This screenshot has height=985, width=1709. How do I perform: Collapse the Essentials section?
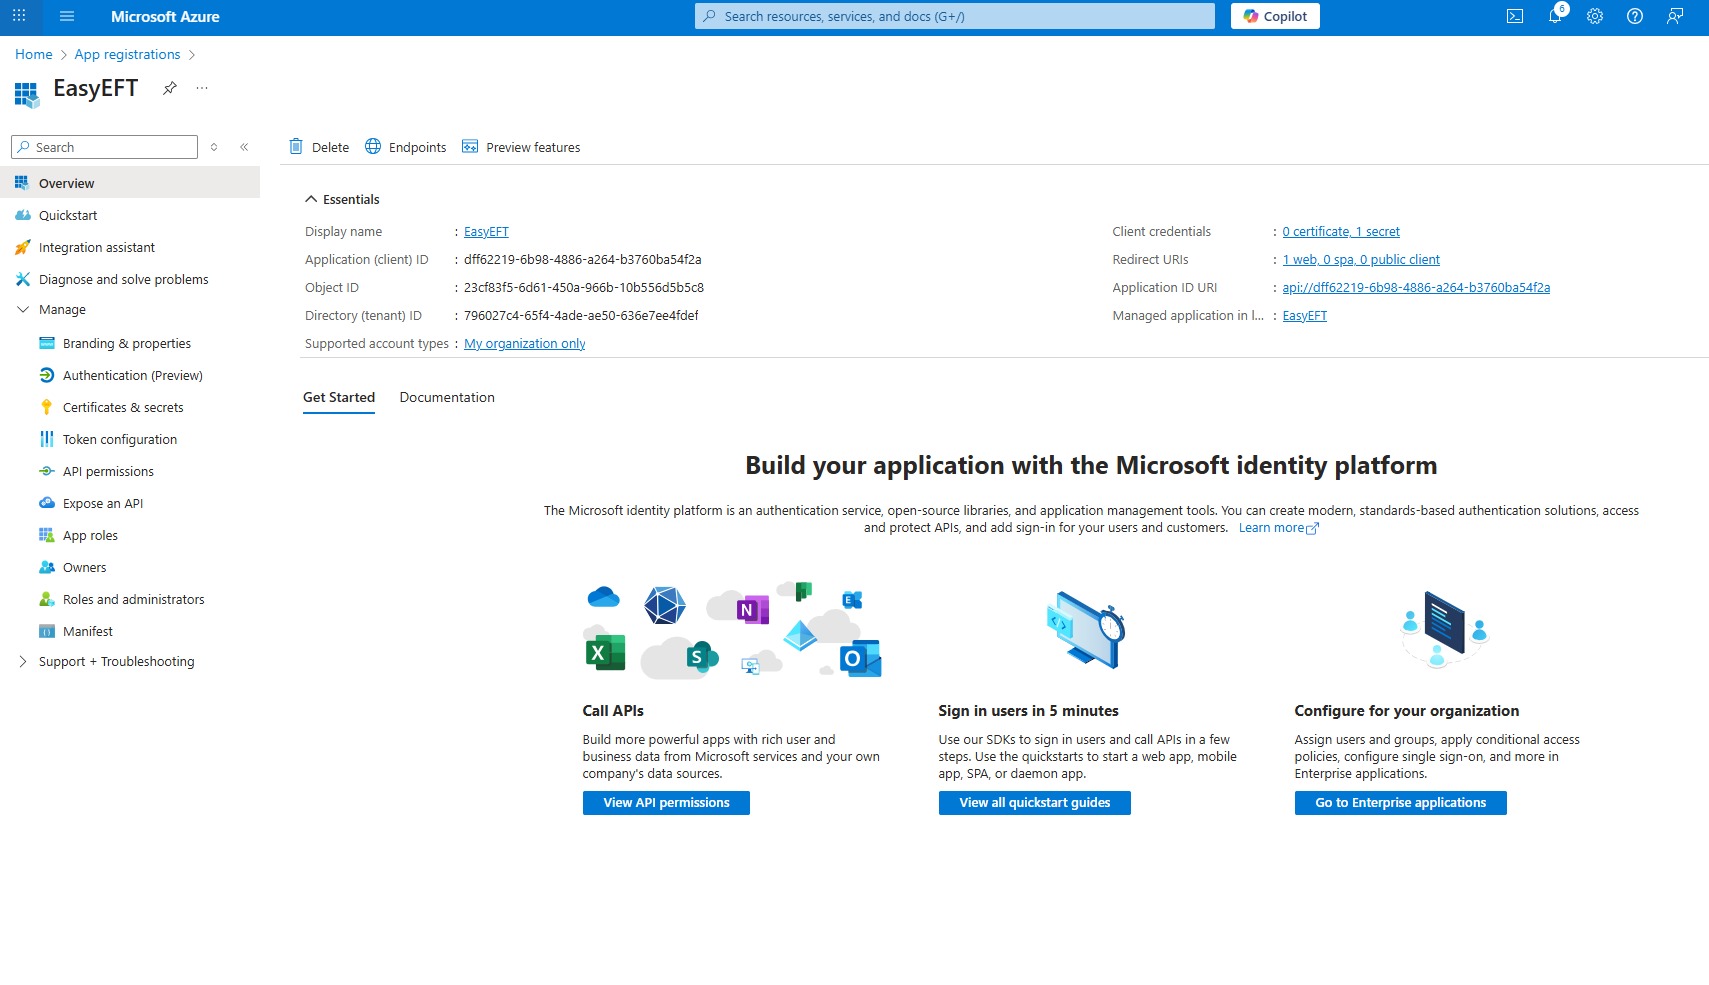click(311, 199)
